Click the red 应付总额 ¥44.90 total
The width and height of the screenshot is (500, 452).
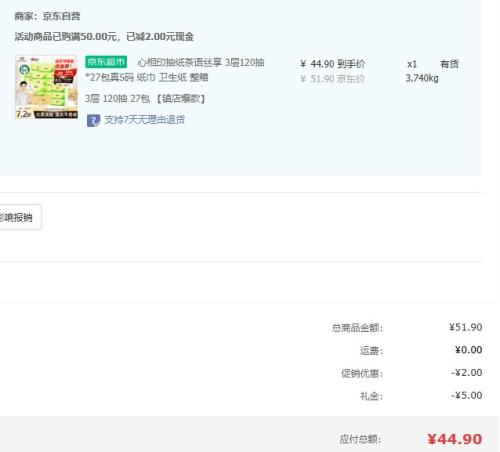point(455,439)
